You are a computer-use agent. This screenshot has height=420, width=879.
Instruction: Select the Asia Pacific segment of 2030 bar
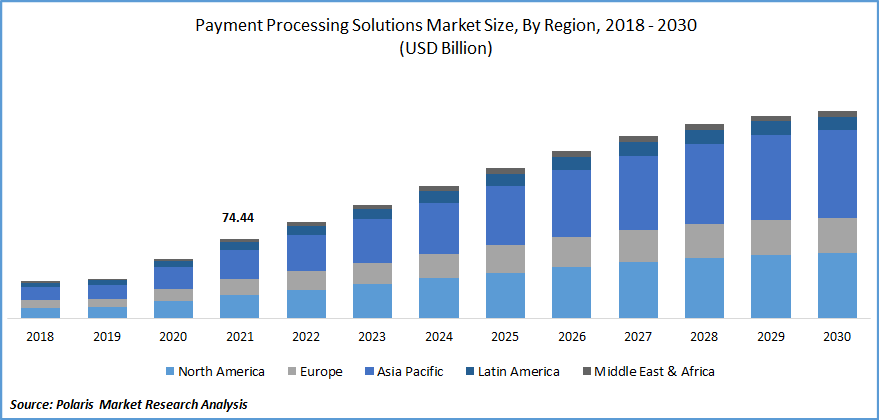coord(838,174)
